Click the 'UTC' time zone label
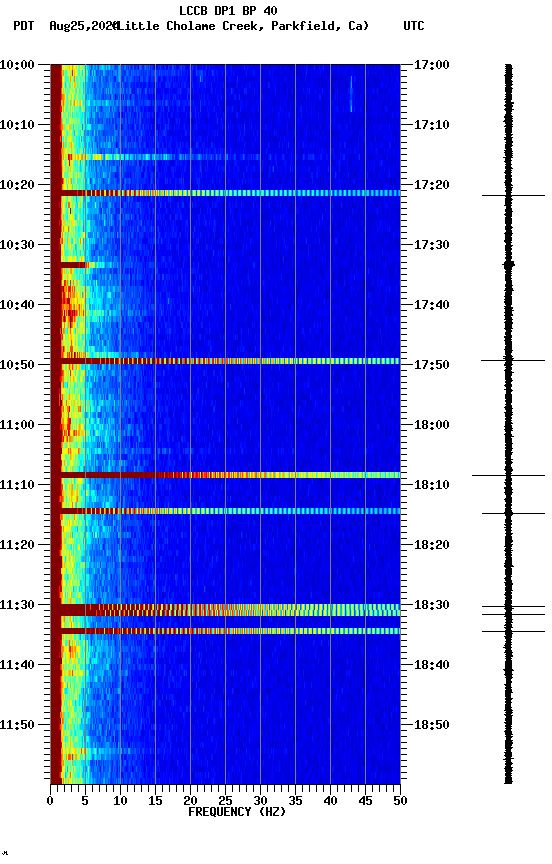The image size is (552, 864). (414, 26)
